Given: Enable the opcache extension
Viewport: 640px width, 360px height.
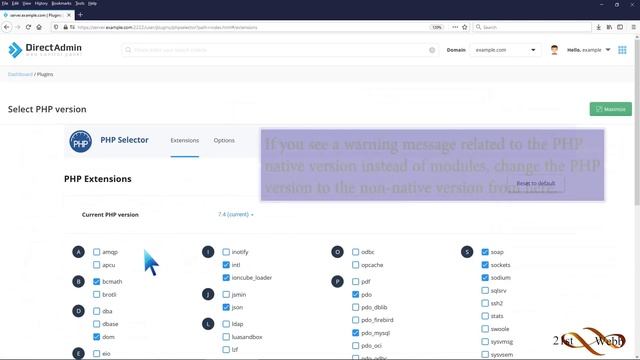Looking at the screenshot, I should click(356, 265).
